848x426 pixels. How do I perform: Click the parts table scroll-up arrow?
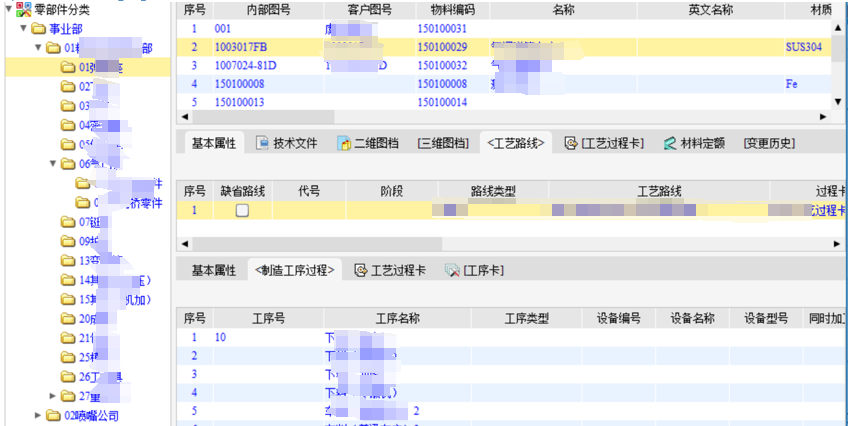[x=838, y=28]
